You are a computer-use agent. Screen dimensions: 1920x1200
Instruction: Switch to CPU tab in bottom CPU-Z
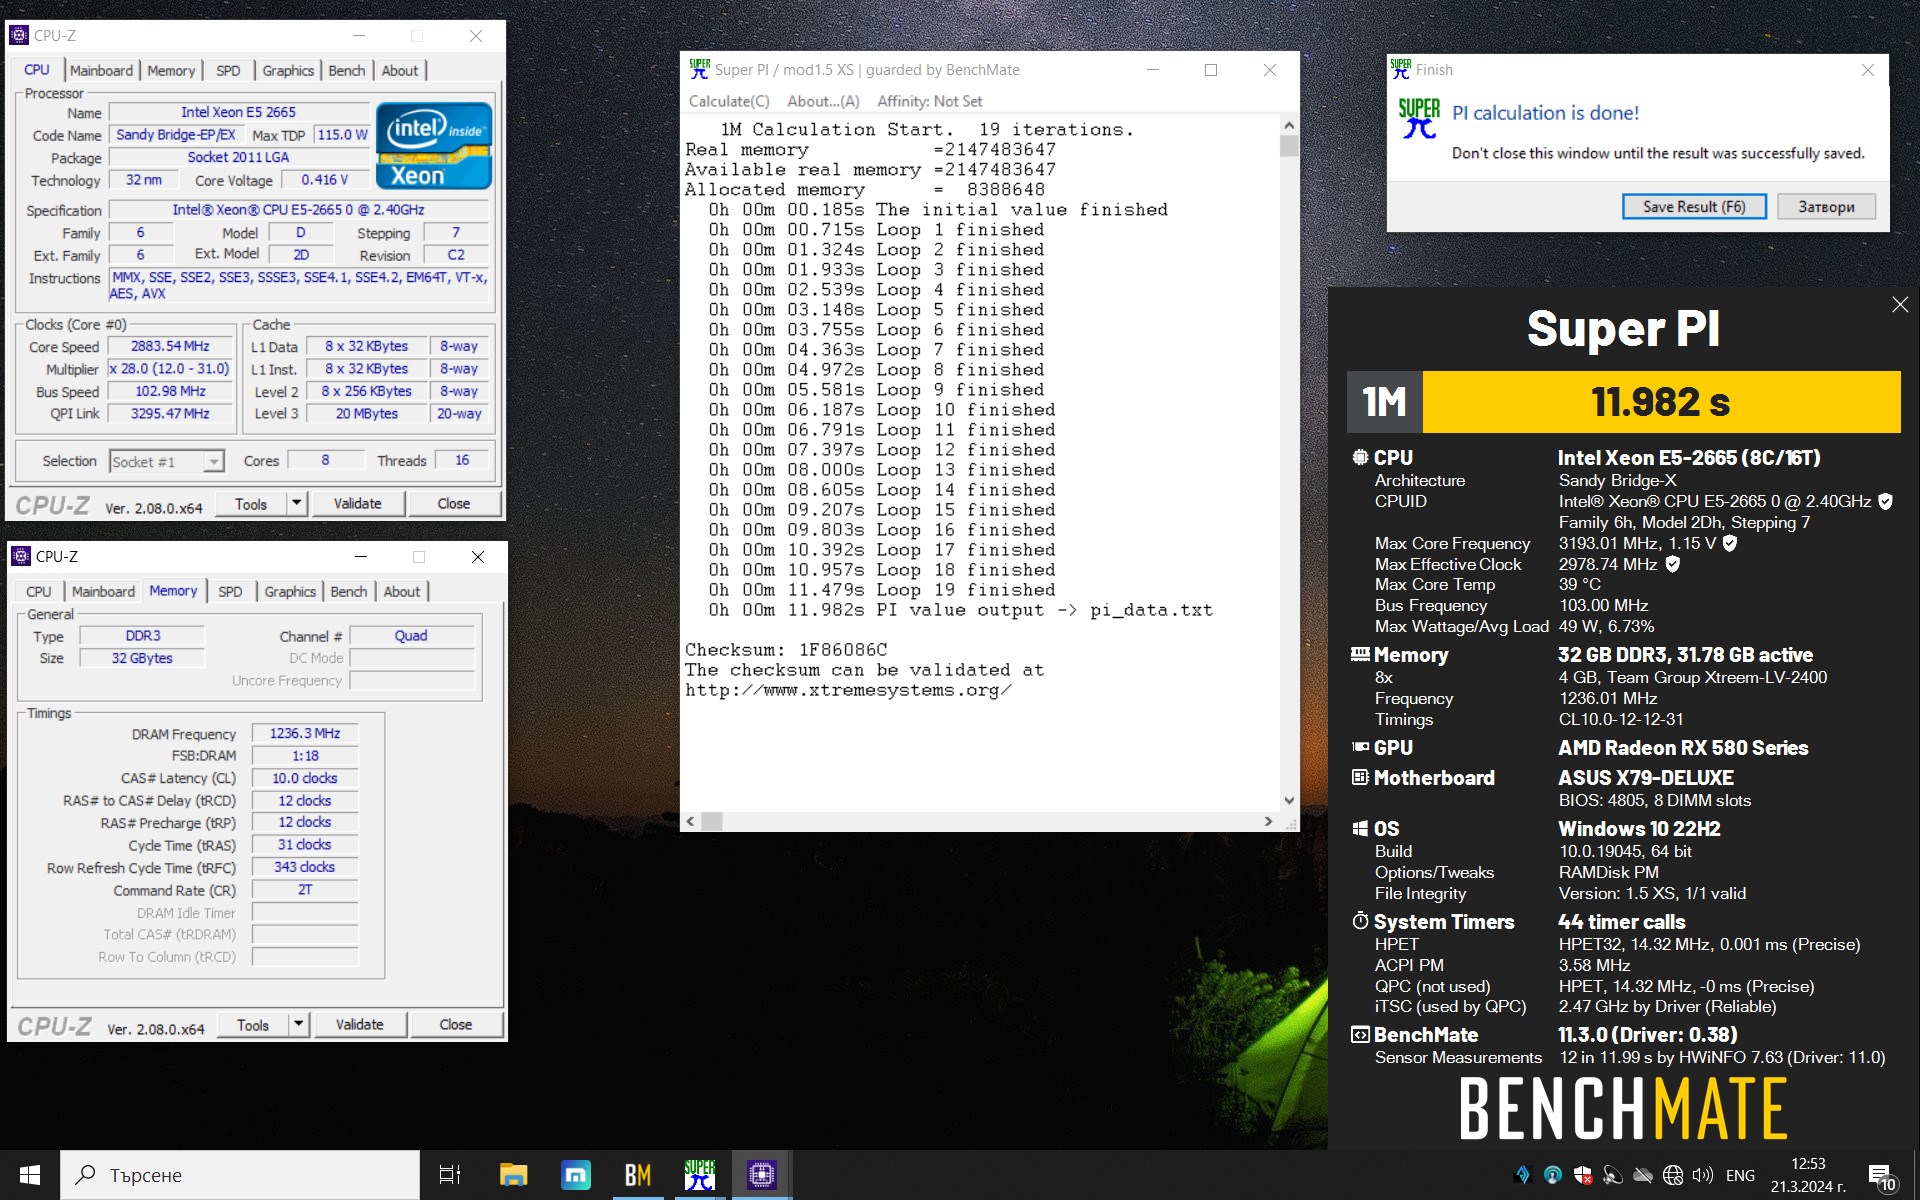(39, 592)
